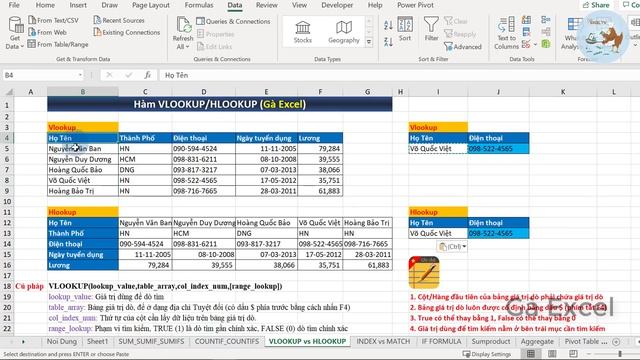Sort Z to A descending
The image size is (640, 360).
pyautogui.click(x=388, y=41)
